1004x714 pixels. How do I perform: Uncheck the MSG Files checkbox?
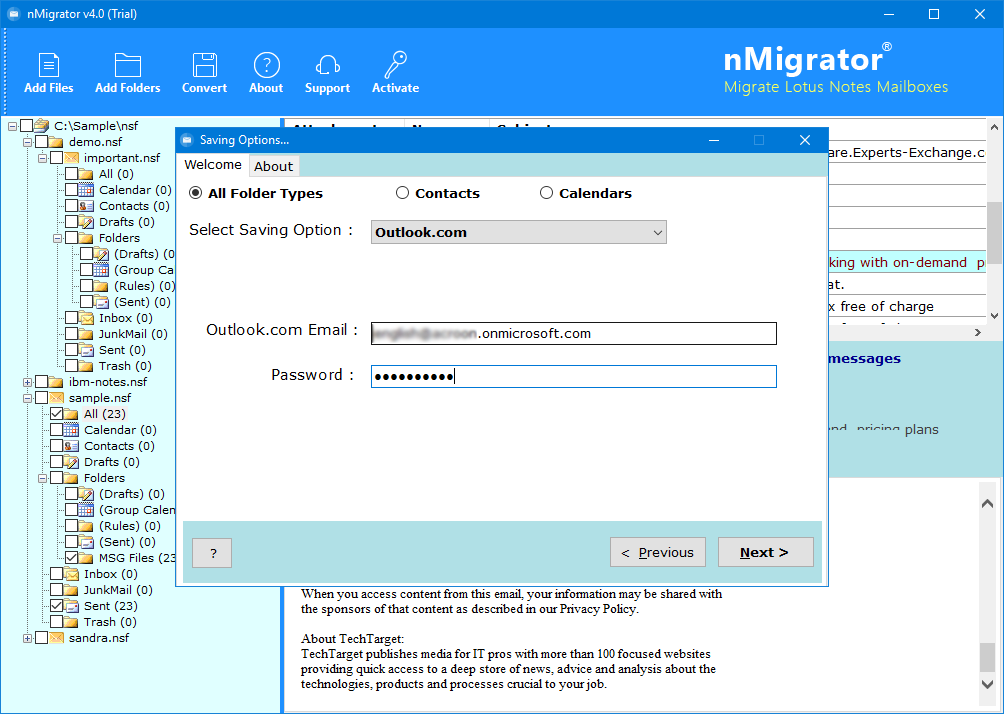pyautogui.click(x=71, y=558)
